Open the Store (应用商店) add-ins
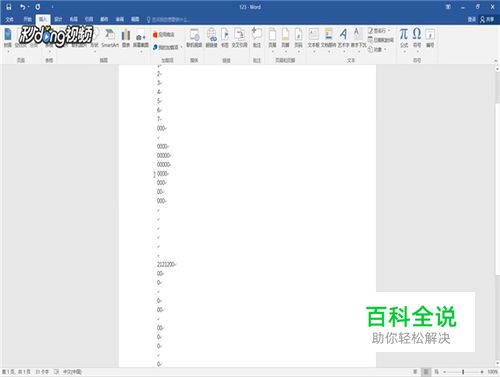500x377 pixels. point(164,34)
